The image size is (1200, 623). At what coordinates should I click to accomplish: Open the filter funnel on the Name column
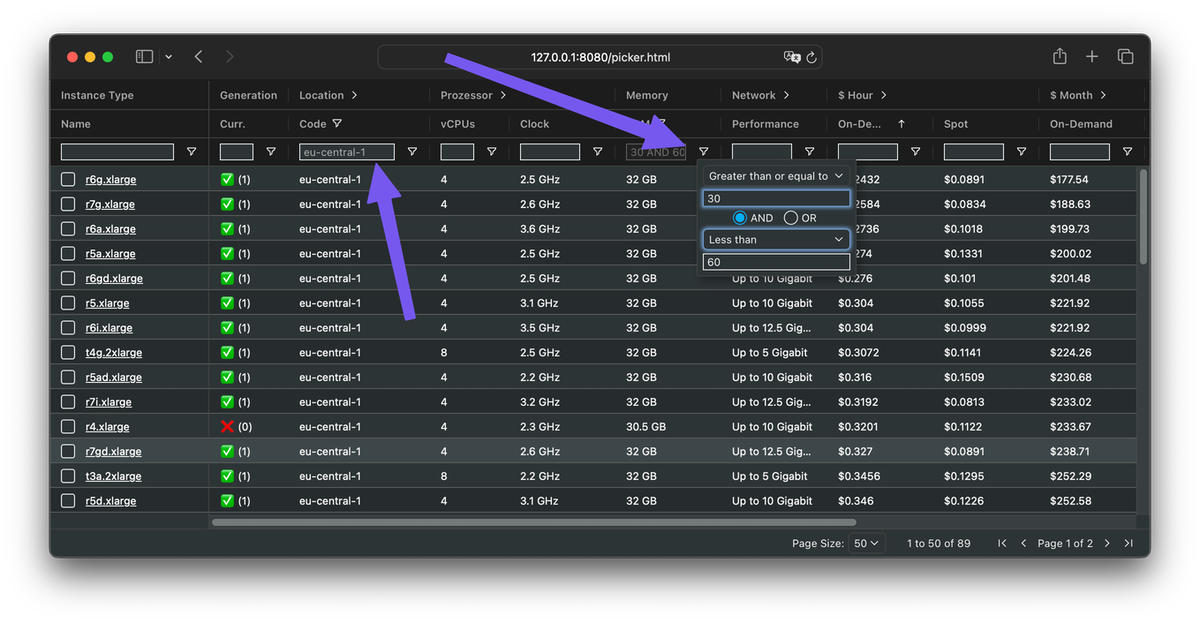pyautogui.click(x=192, y=151)
